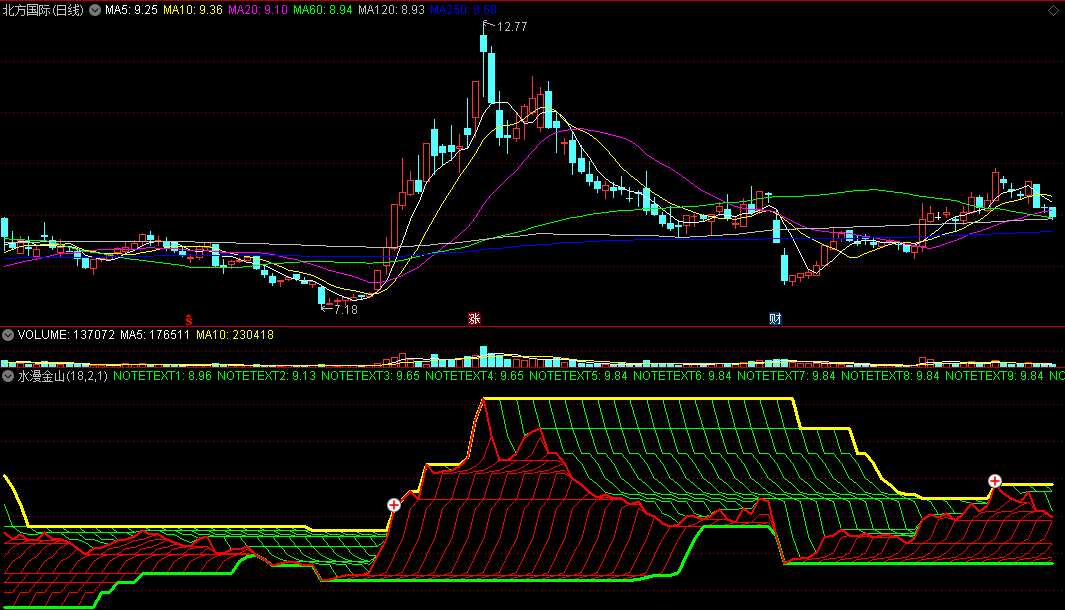1065x610 pixels.
Task: Expand the VOLUME panel dropdown arrow
Action: click(x=8, y=335)
